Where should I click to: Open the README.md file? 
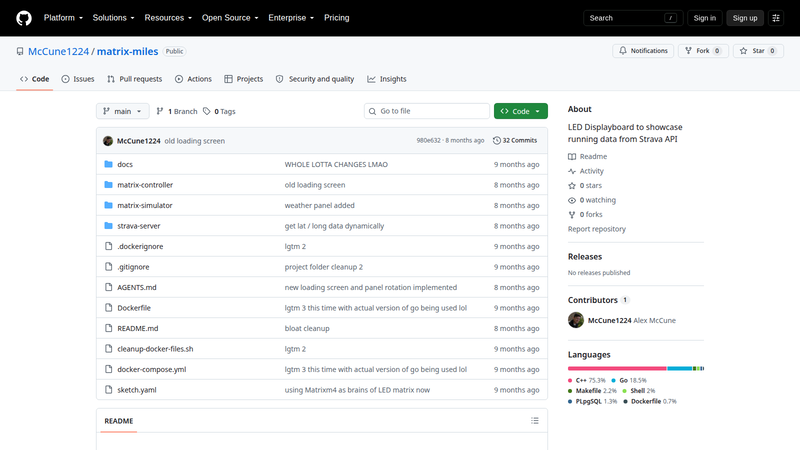(138, 328)
